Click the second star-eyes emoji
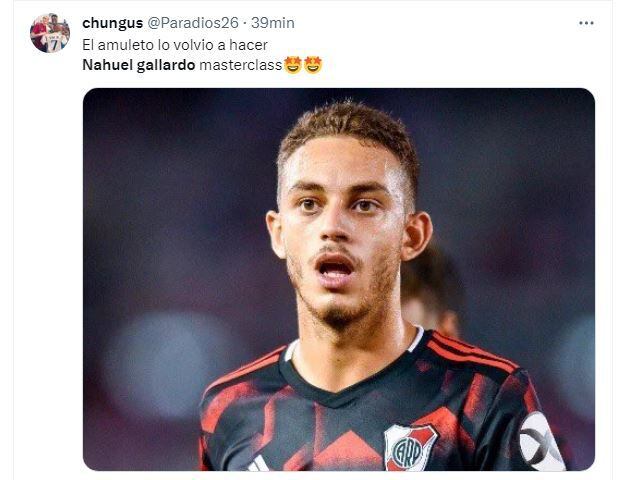The width and height of the screenshot is (629, 480). tap(313, 65)
